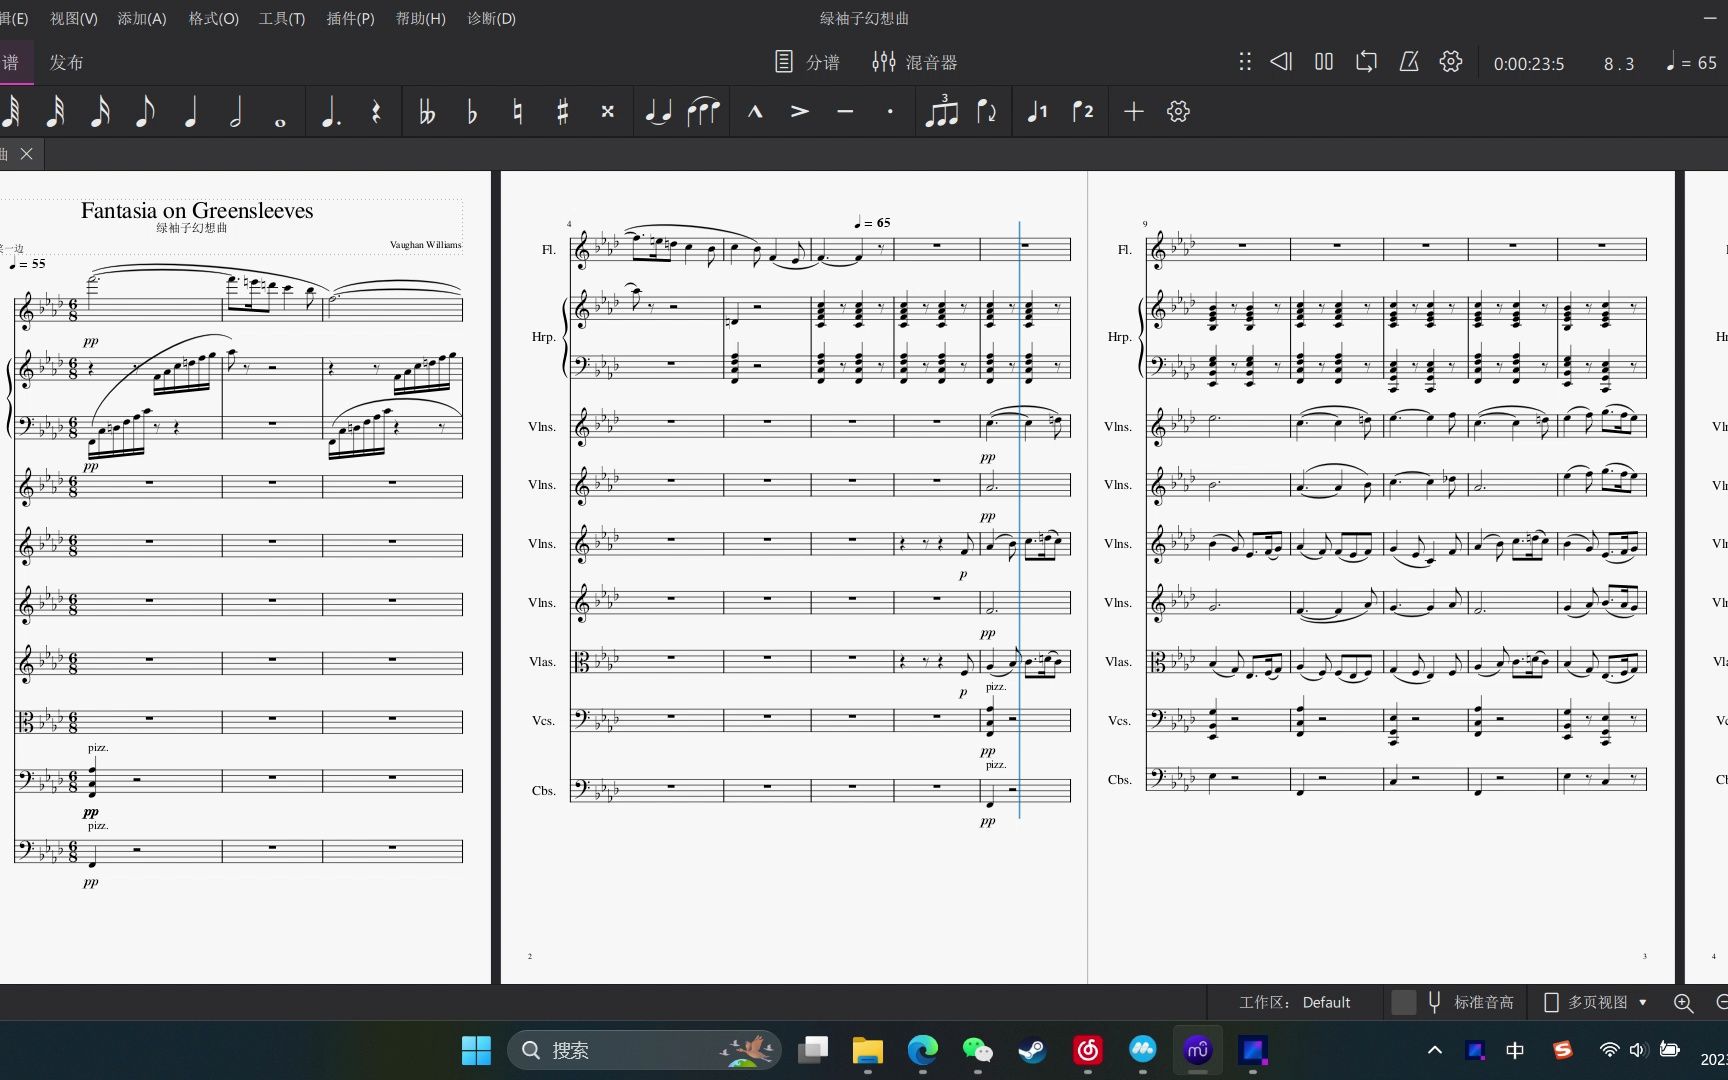Apply the double sharp accidental
Viewport: 1728px width, 1080px height.
(607, 112)
